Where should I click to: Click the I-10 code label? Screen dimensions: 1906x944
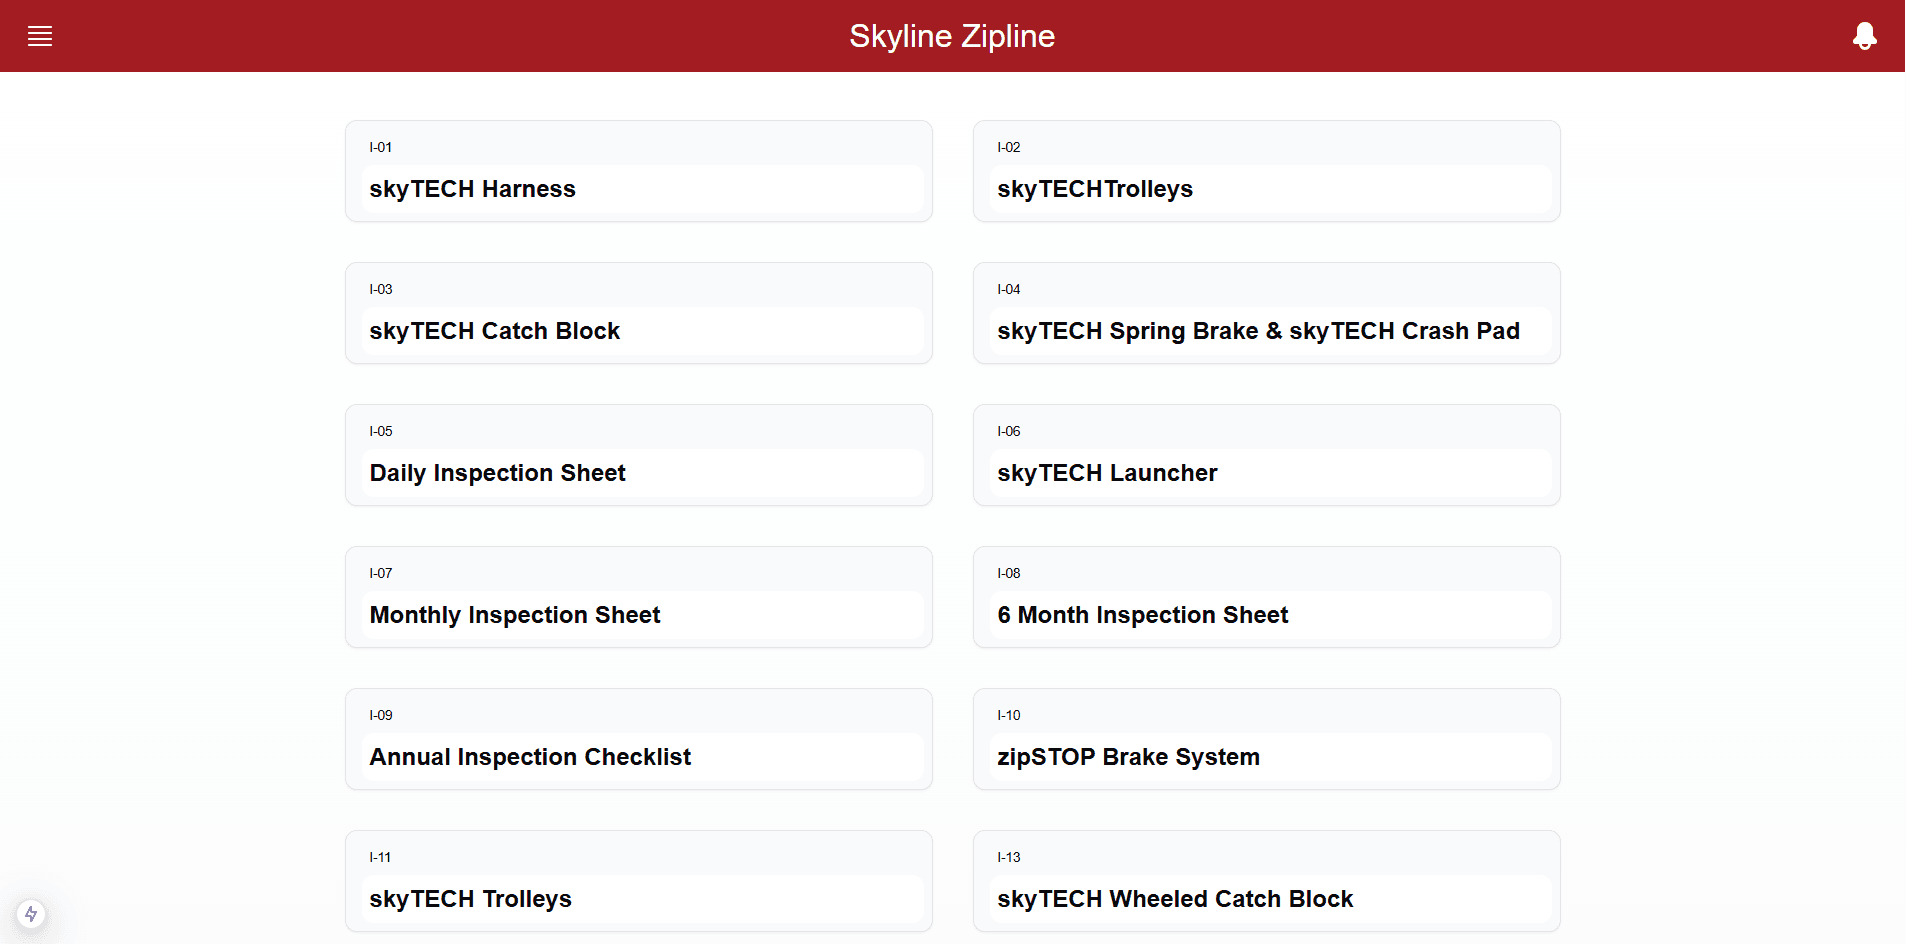[1009, 715]
